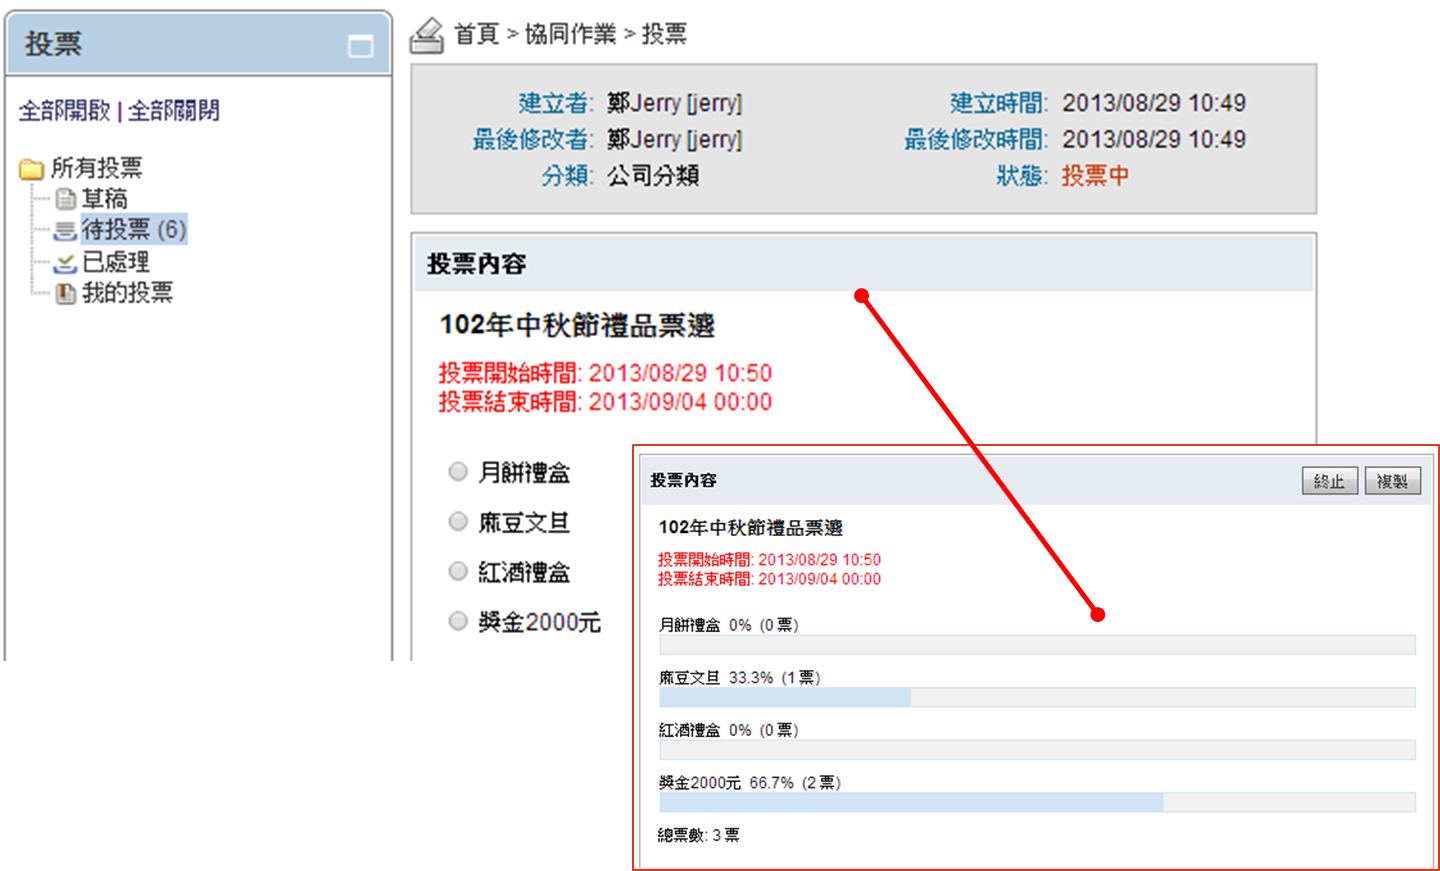Click the 已處理 checkmark icon
The height and width of the screenshot is (871, 1440).
click(65, 263)
